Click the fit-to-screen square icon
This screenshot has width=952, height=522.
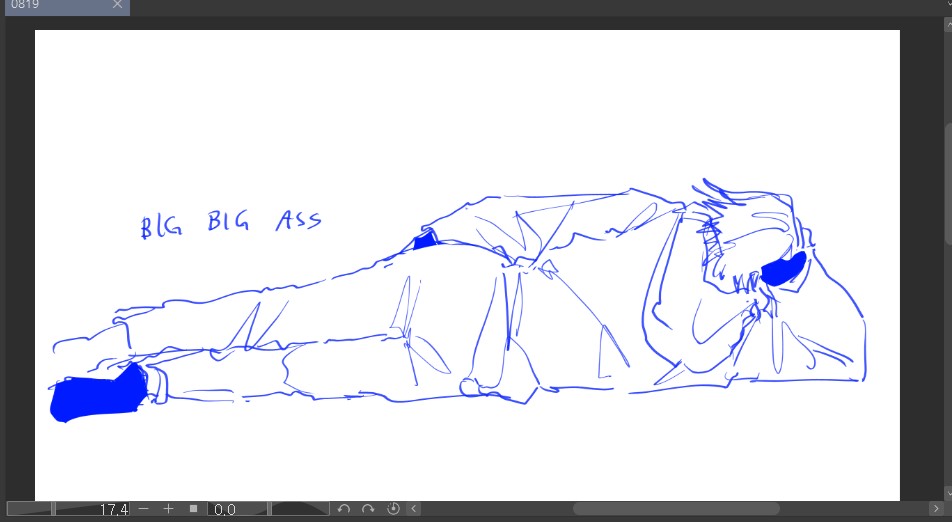193,509
